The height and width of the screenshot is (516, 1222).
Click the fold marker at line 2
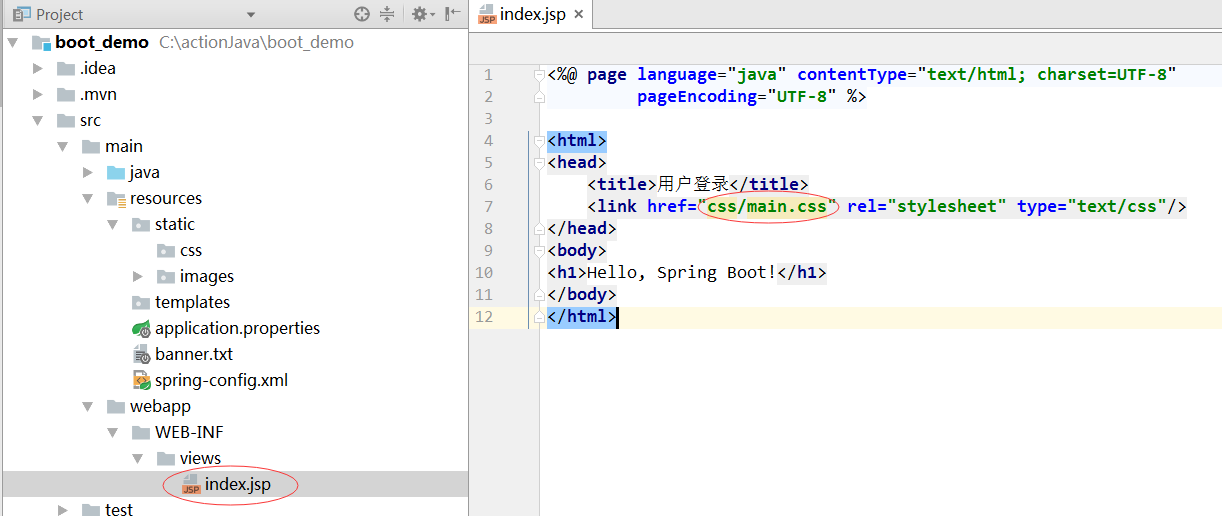point(539,97)
